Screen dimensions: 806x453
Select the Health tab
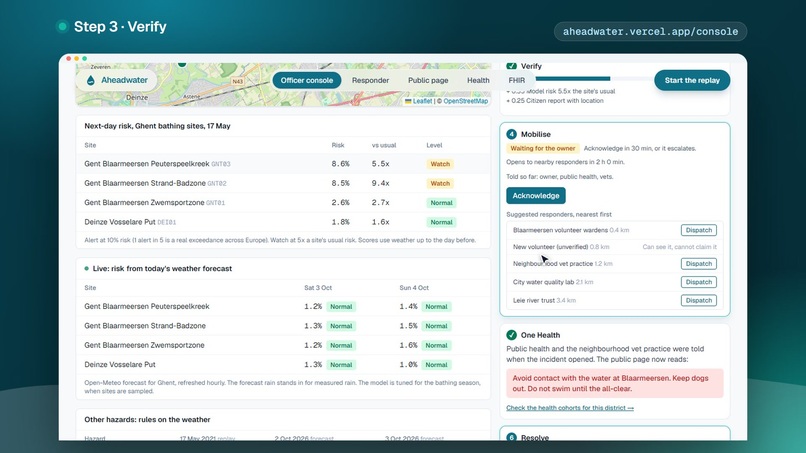pos(478,80)
